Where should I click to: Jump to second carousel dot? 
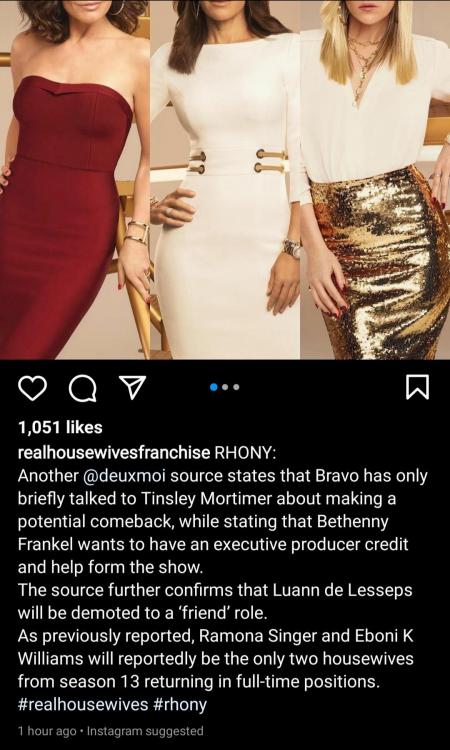[x=226, y=387]
